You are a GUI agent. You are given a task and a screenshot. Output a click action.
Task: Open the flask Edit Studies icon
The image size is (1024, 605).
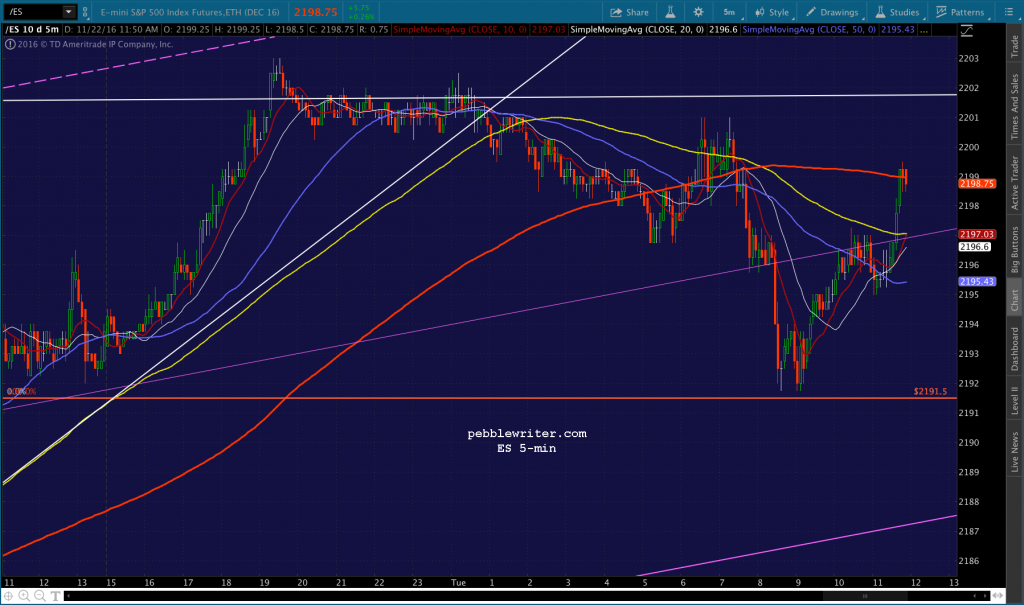pyautogui.click(x=670, y=12)
